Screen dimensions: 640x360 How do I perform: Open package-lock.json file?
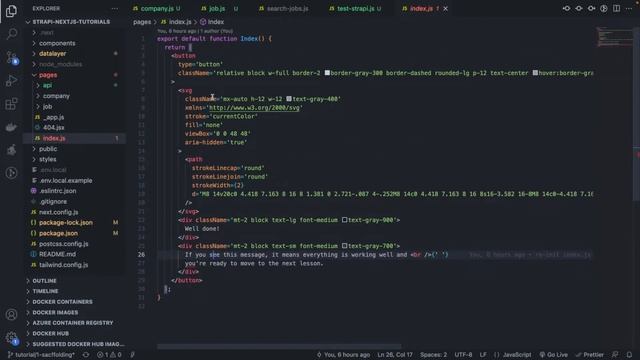coord(65,222)
